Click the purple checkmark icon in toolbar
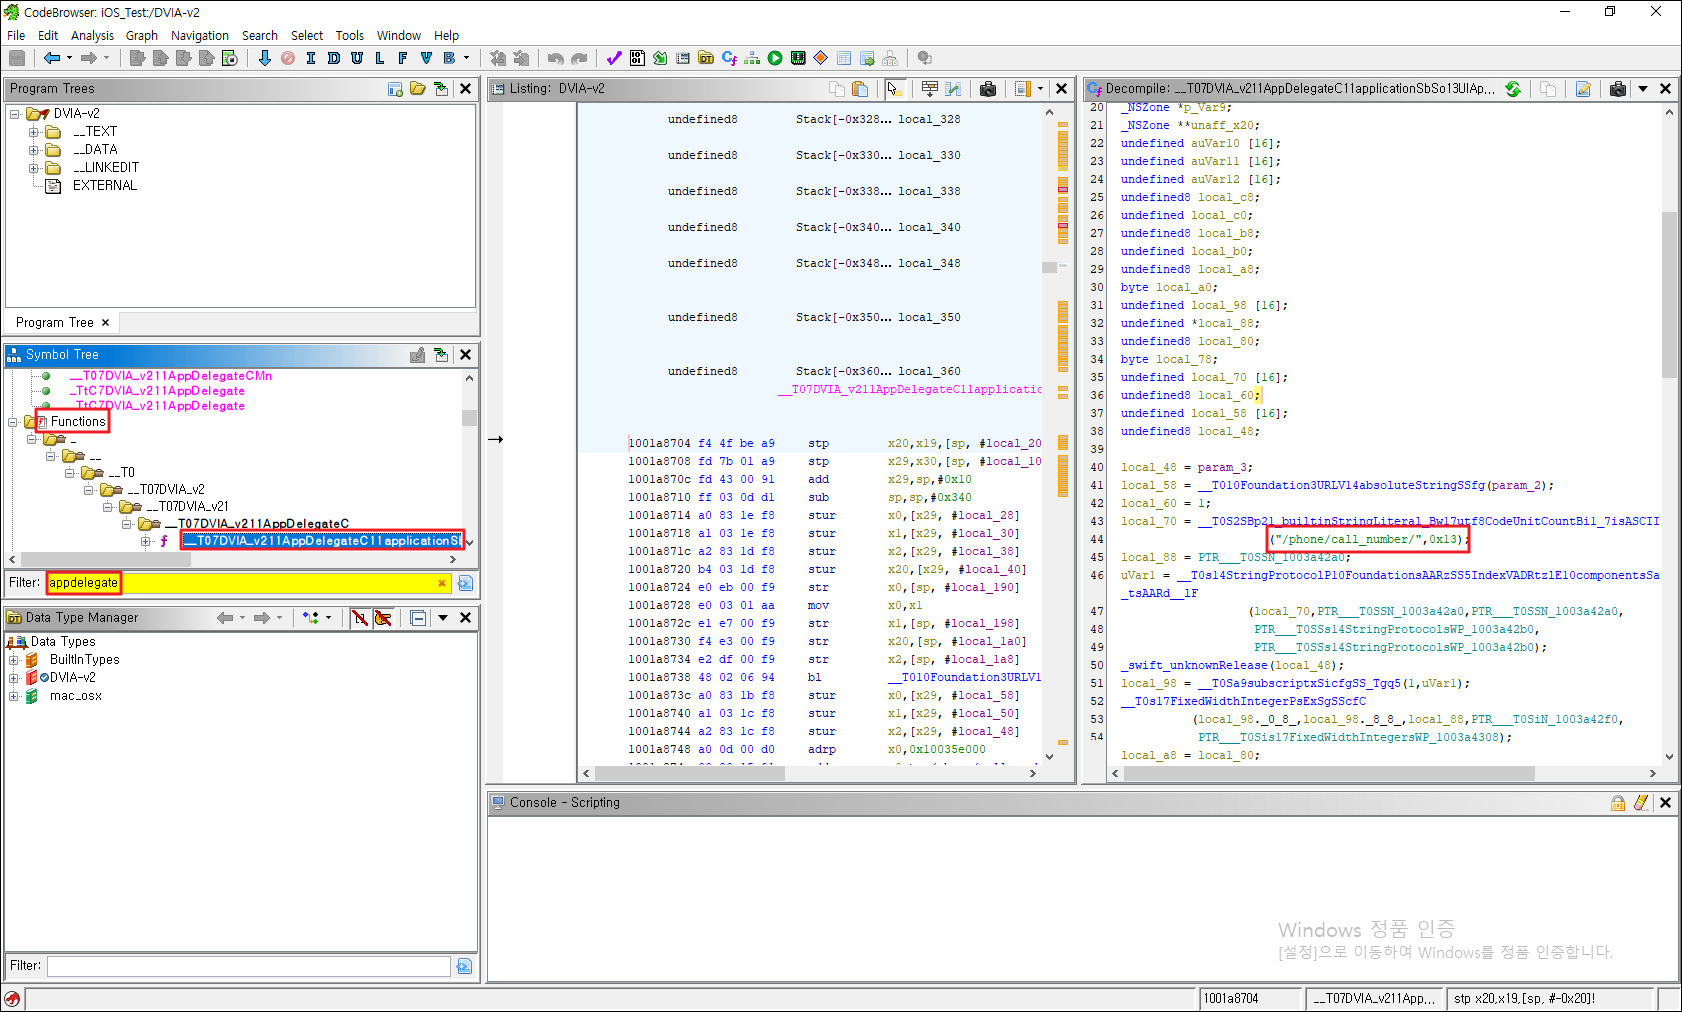 pyautogui.click(x=613, y=58)
